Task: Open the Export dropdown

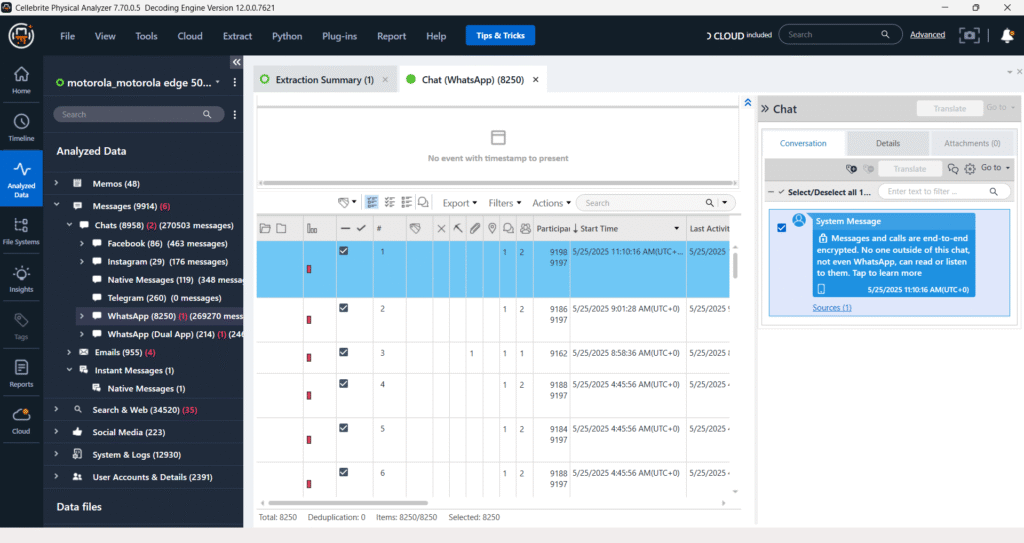Action: point(460,203)
